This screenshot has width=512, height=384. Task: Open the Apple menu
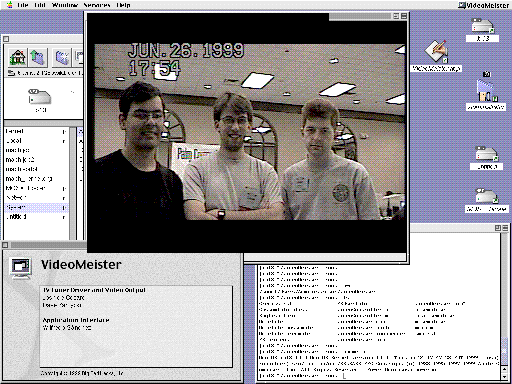(9, 5)
